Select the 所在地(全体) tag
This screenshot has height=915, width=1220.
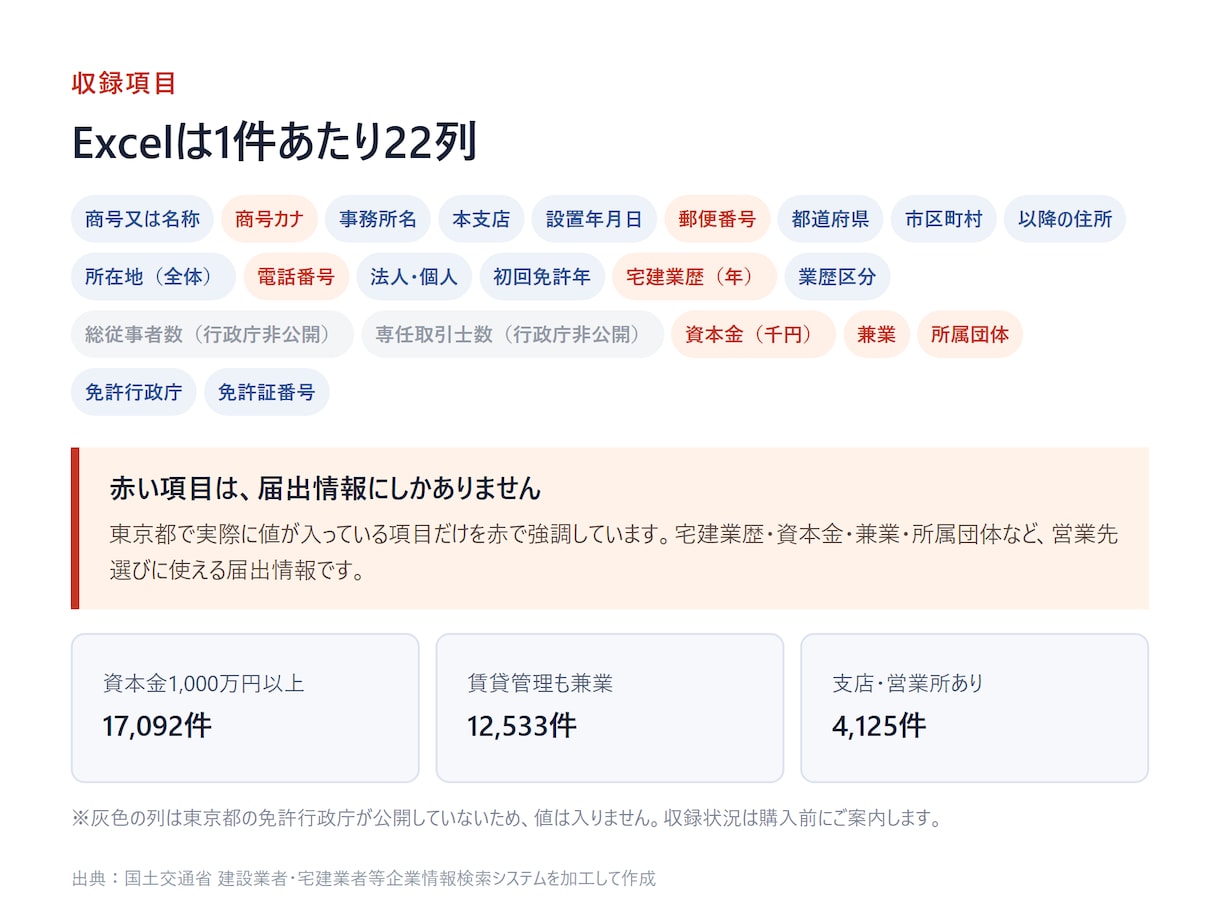click(153, 277)
